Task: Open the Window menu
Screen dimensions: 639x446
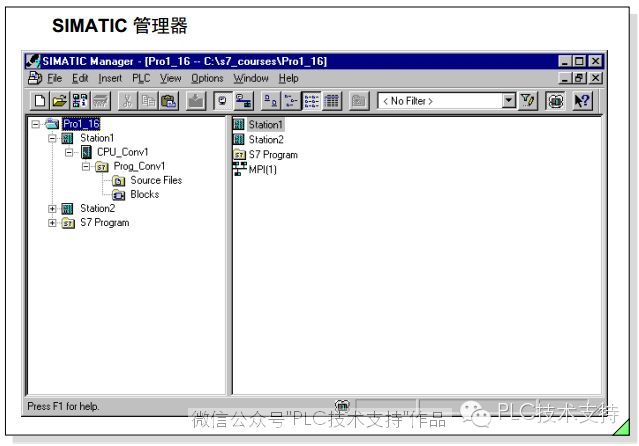Action: click(251, 78)
